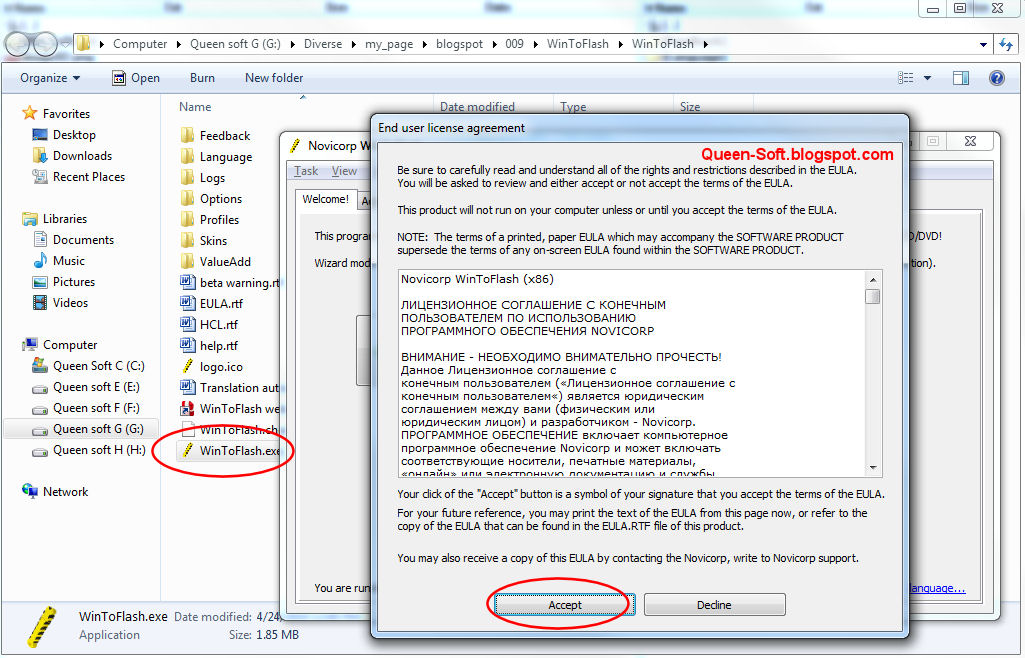Viewport: 1025px width, 658px height.
Task: Open Queen Soft C (C:) drive
Action: pyautogui.click(x=99, y=366)
